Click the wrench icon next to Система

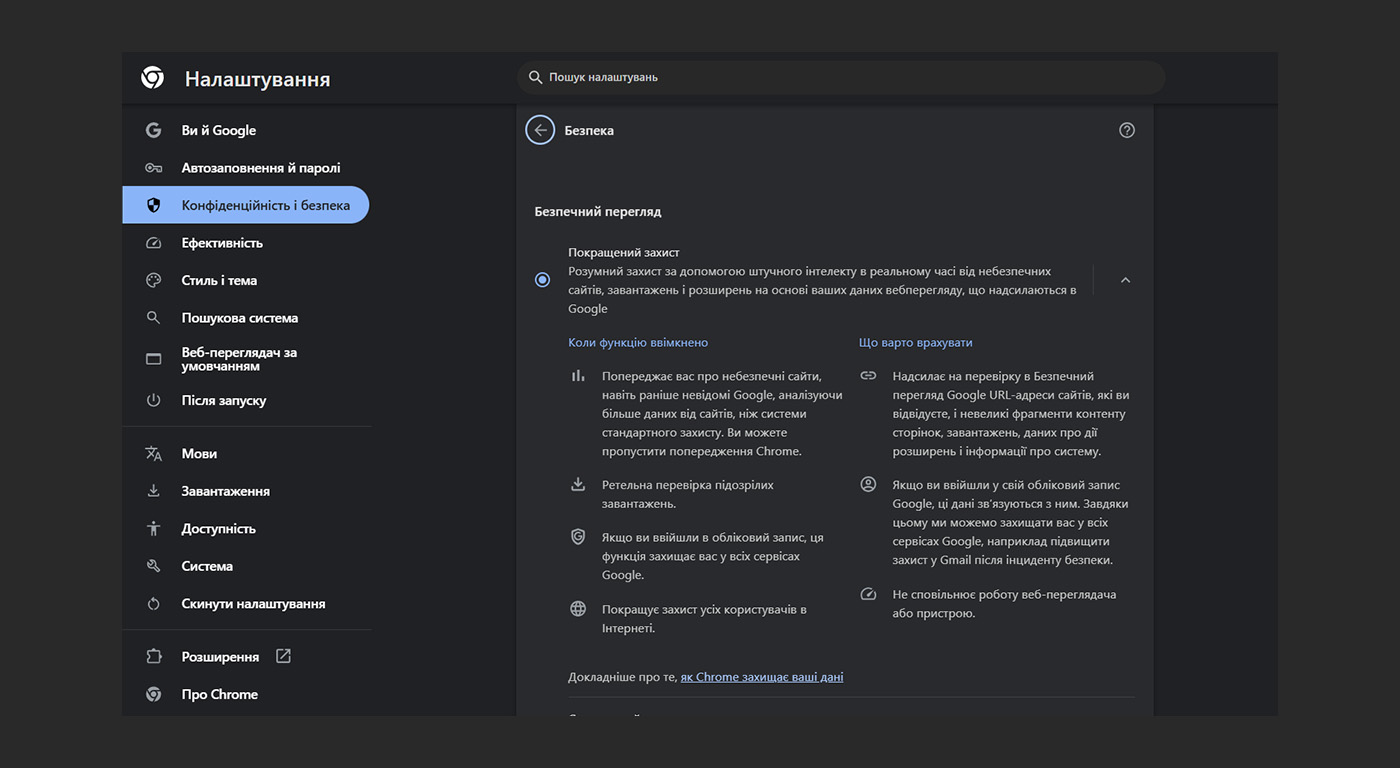pyautogui.click(x=153, y=566)
